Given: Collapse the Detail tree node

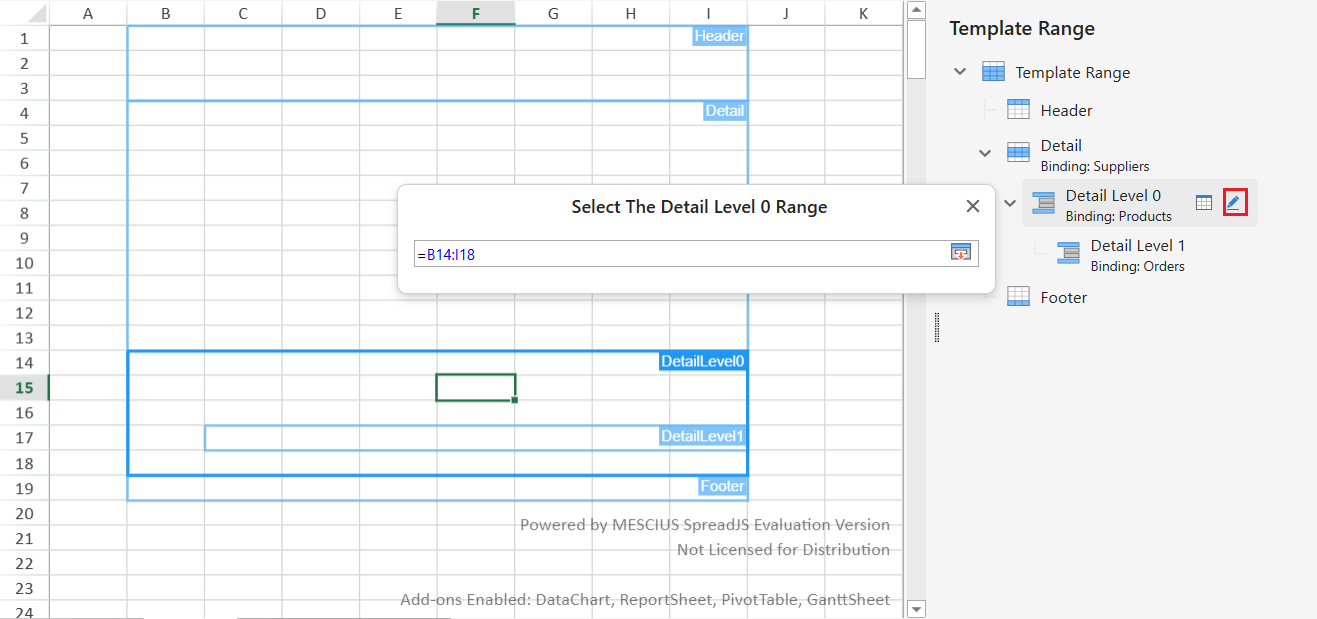Looking at the screenshot, I should point(985,153).
